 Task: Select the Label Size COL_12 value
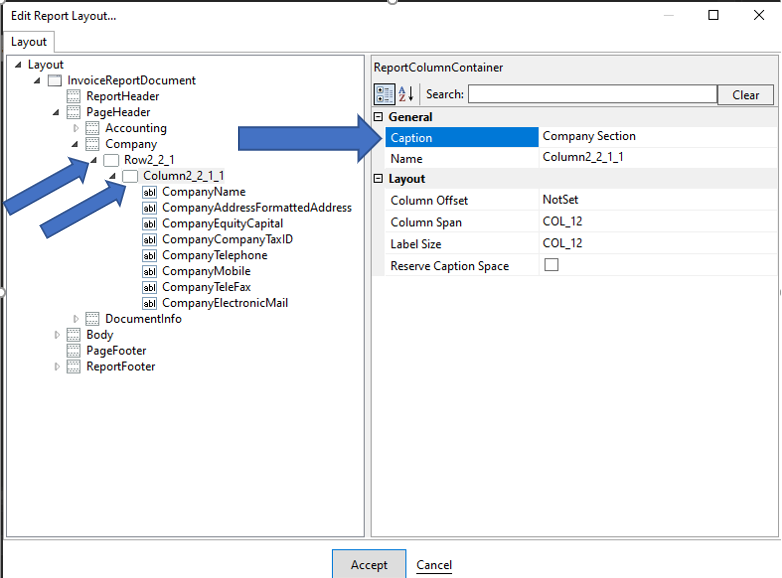tap(658, 243)
